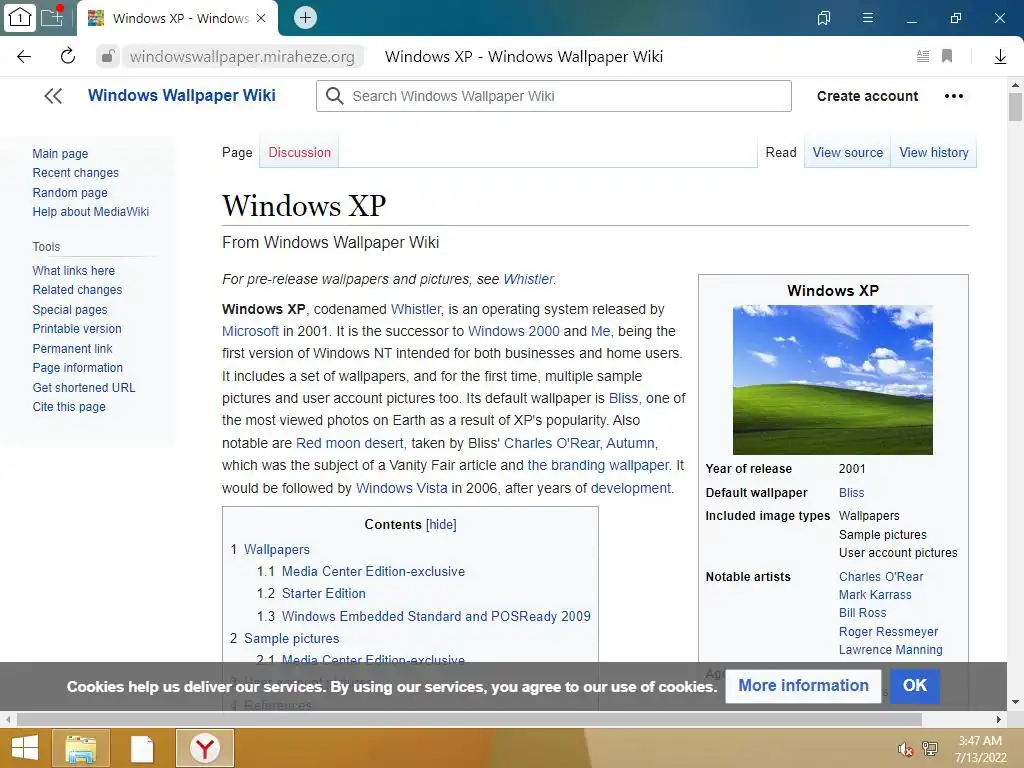Open What links here
This screenshot has height=768, width=1024.
click(x=74, y=270)
